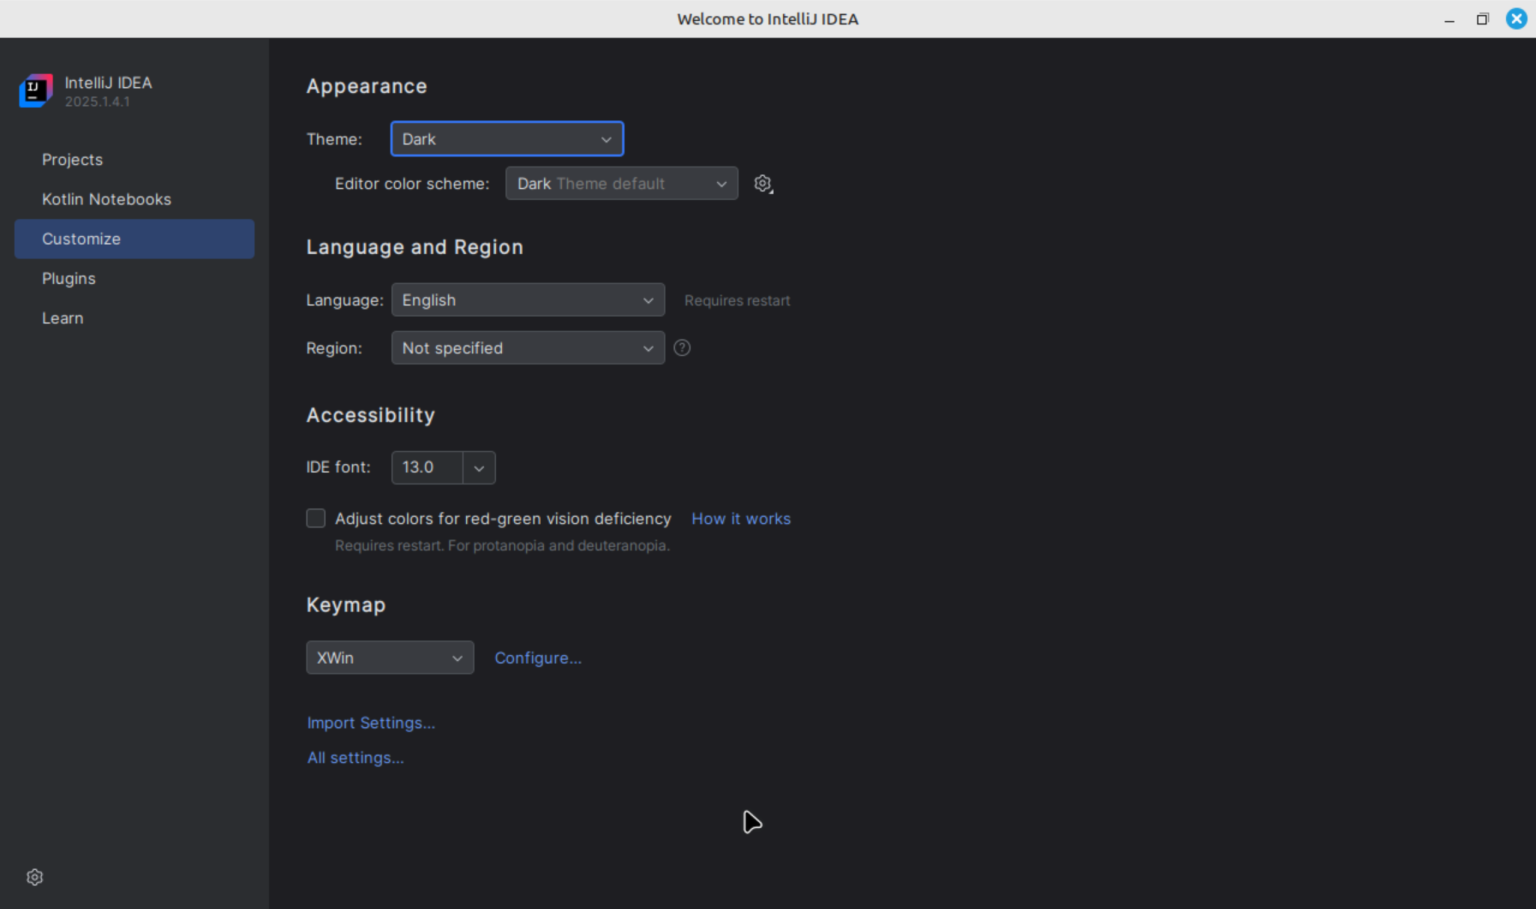Image resolution: width=1536 pixels, height=909 pixels.
Task: Select Customize in the sidebar
Action: tap(81, 239)
